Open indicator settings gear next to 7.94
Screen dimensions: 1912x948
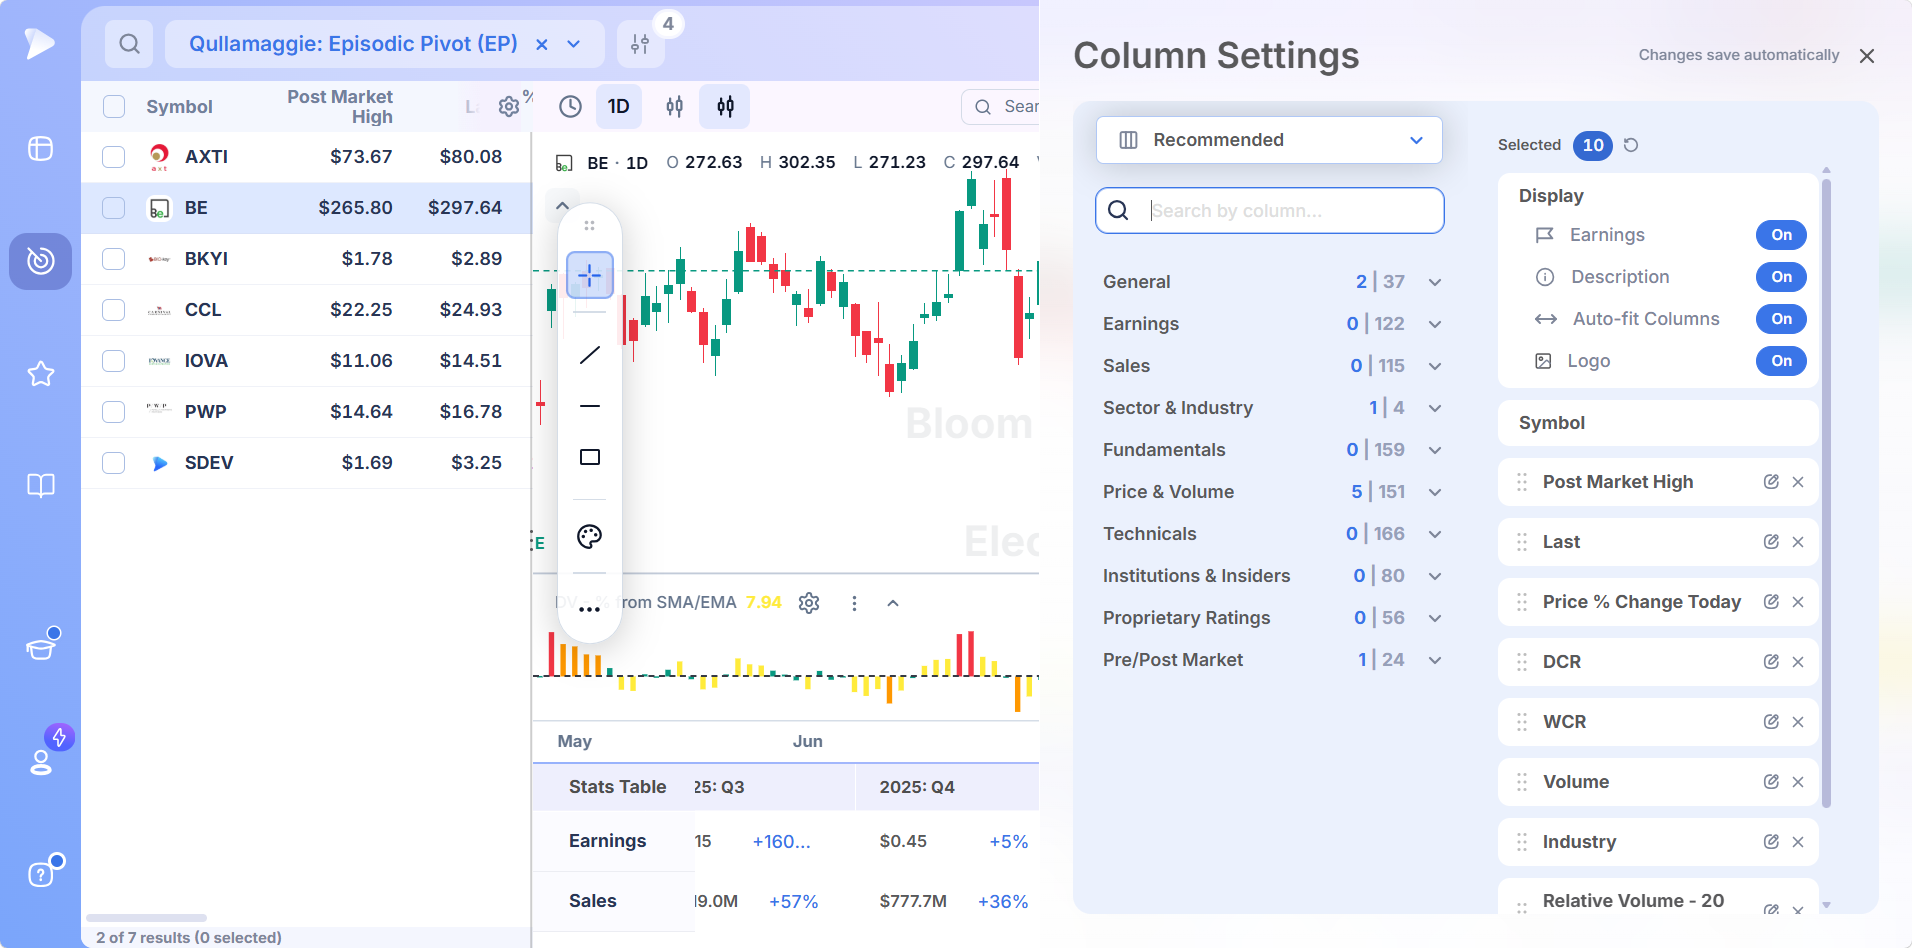pos(809,603)
